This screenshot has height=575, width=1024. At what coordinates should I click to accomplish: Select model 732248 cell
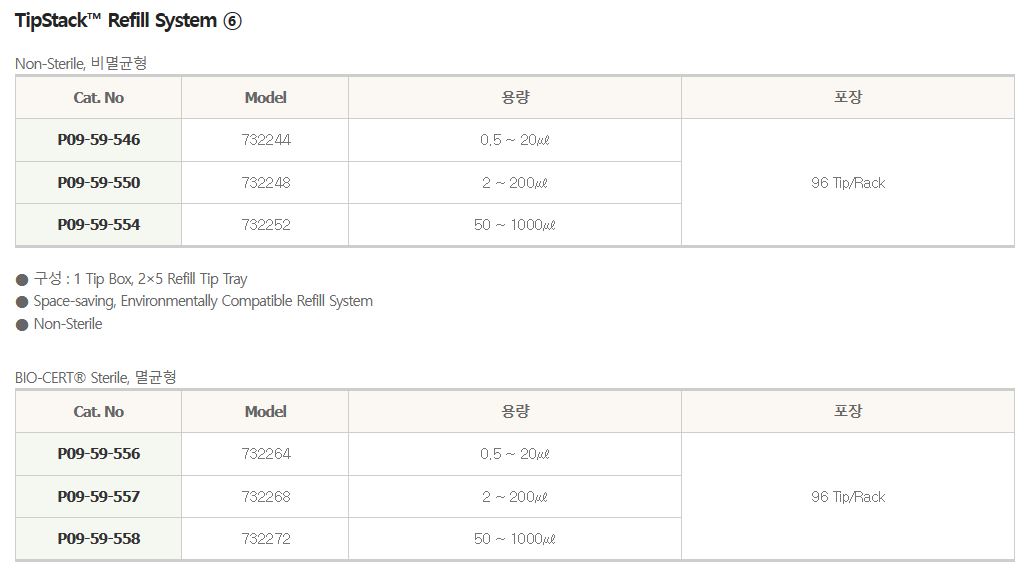pyautogui.click(x=266, y=183)
